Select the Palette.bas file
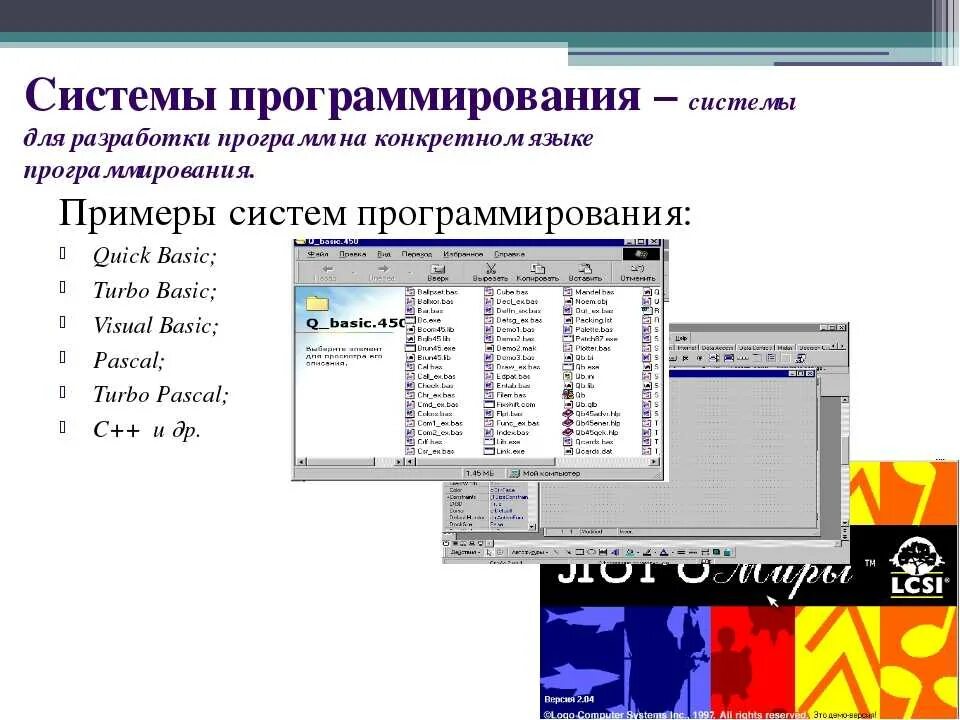The height and width of the screenshot is (720, 960). 588,329
